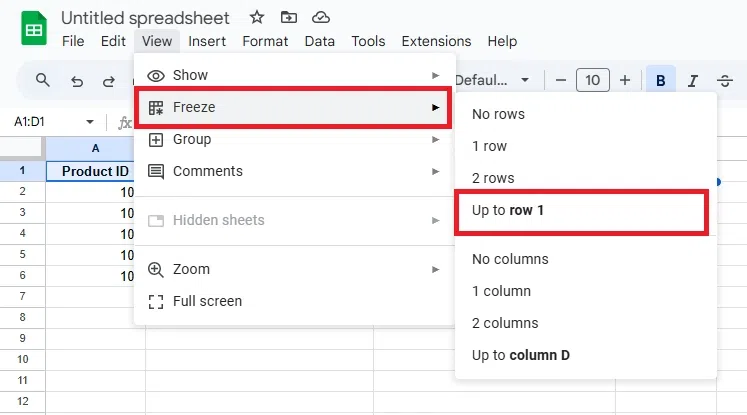This screenshot has width=747, height=415.
Task: Click the move to folder icon
Action: 289,18
